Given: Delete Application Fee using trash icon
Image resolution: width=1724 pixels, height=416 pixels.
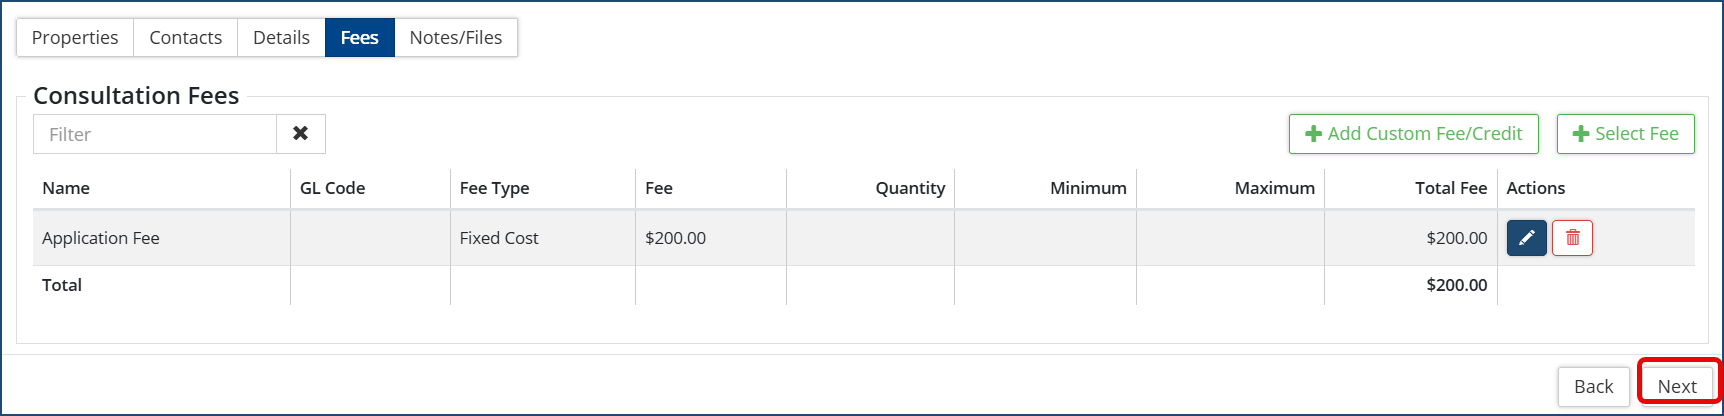Looking at the screenshot, I should (x=1572, y=238).
